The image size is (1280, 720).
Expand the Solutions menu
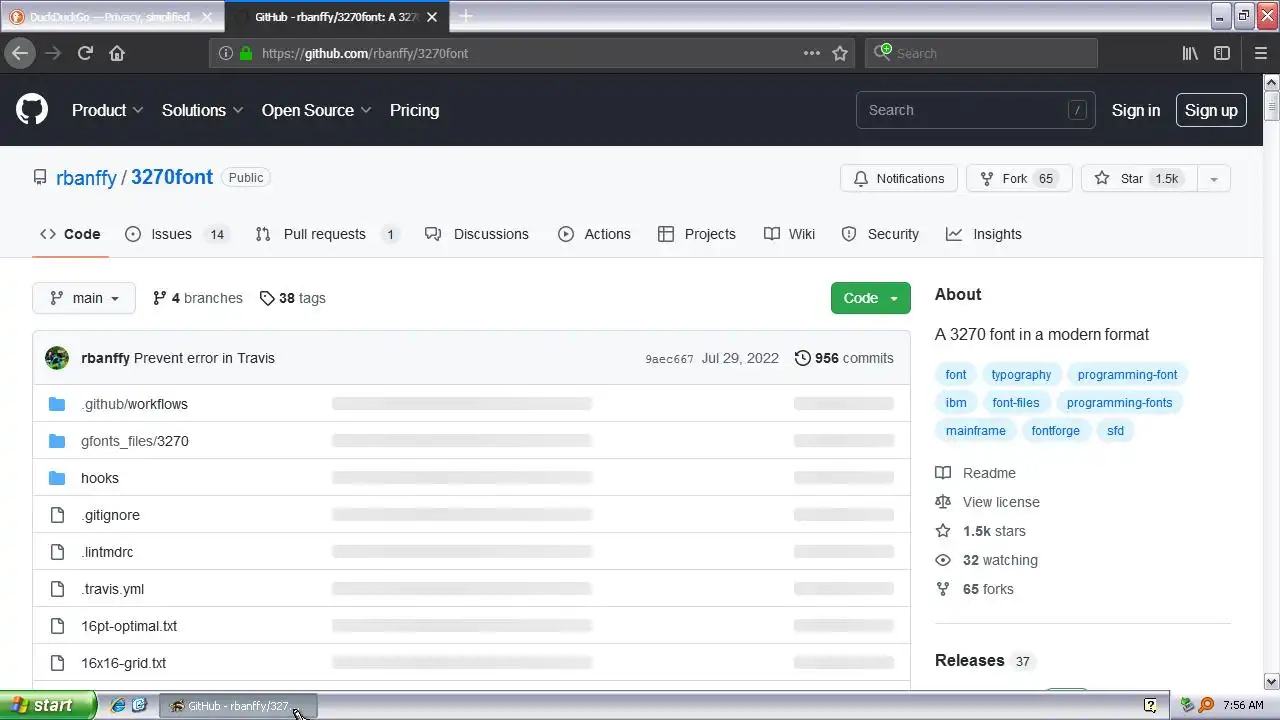203,110
